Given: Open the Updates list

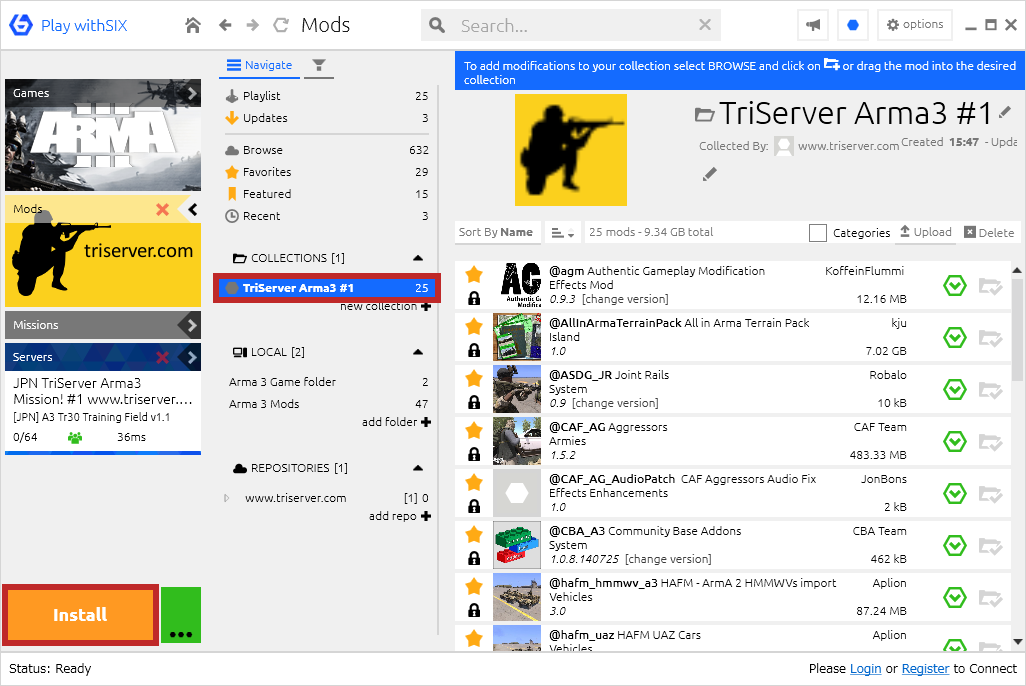Looking at the screenshot, I should click(x=327, y=118).
